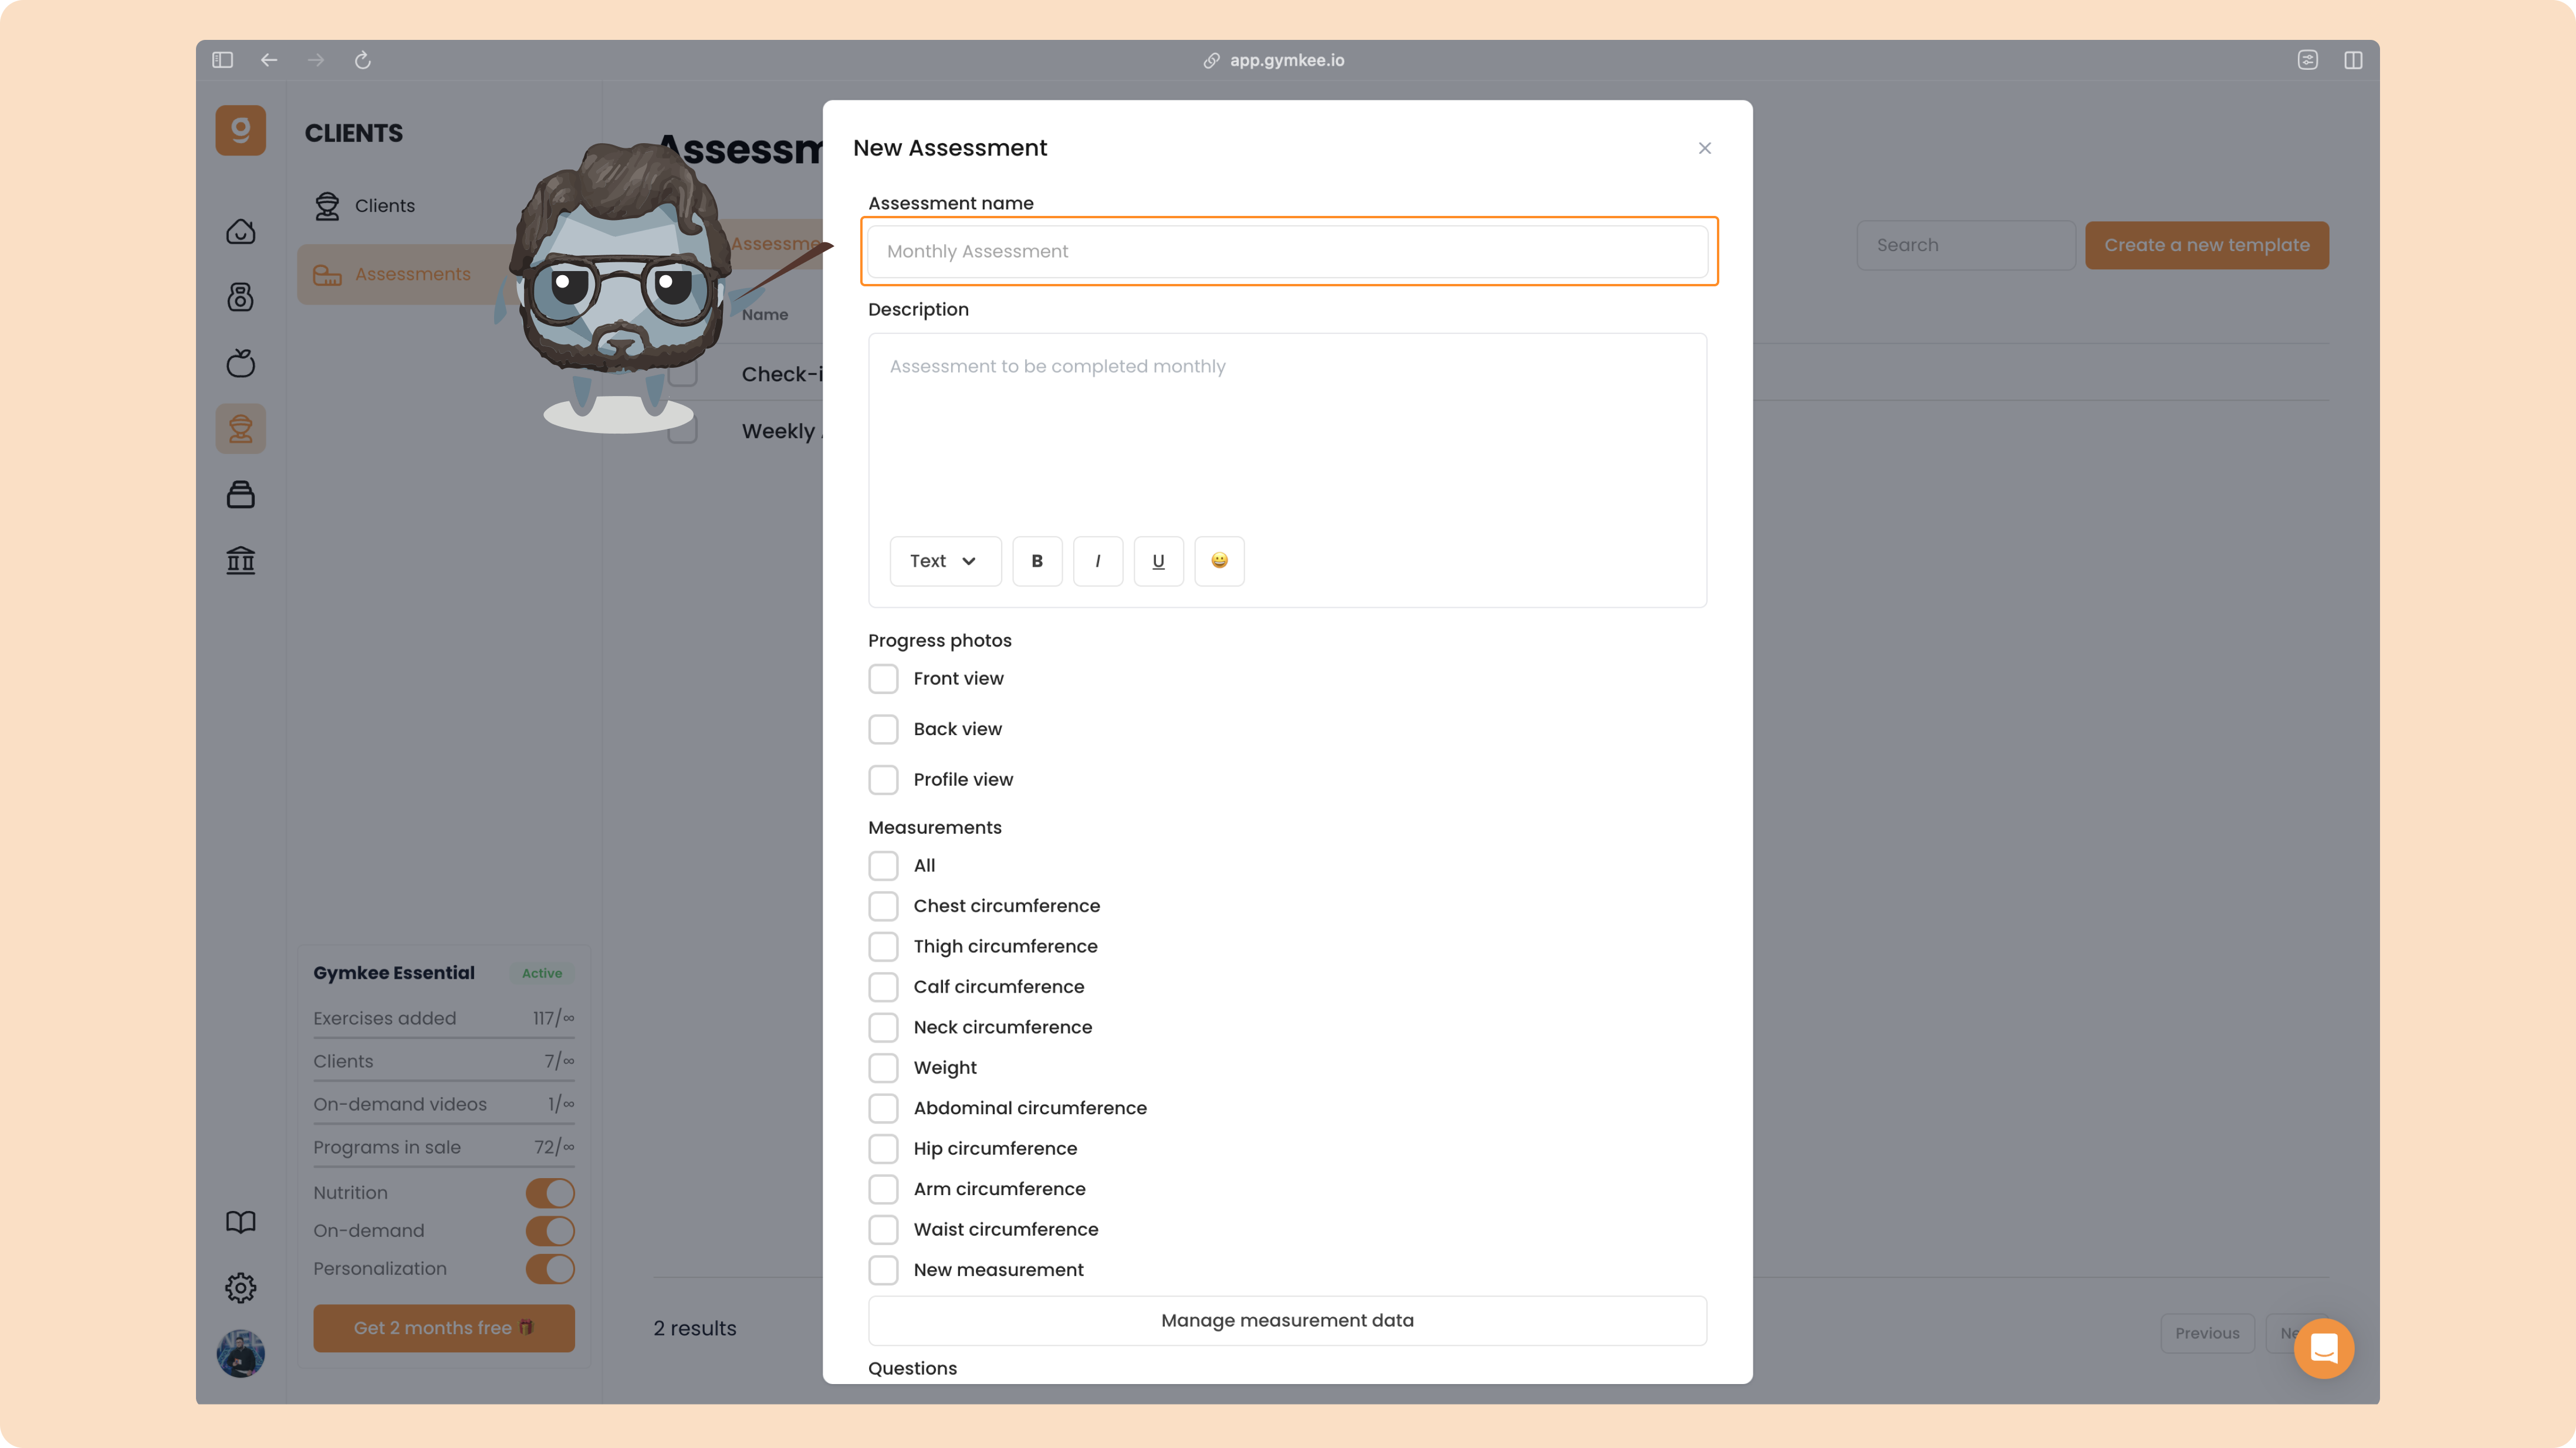Close the New Assessment dialog
Viewport: 2576px width, 1448px height.
pos(1704,148)
